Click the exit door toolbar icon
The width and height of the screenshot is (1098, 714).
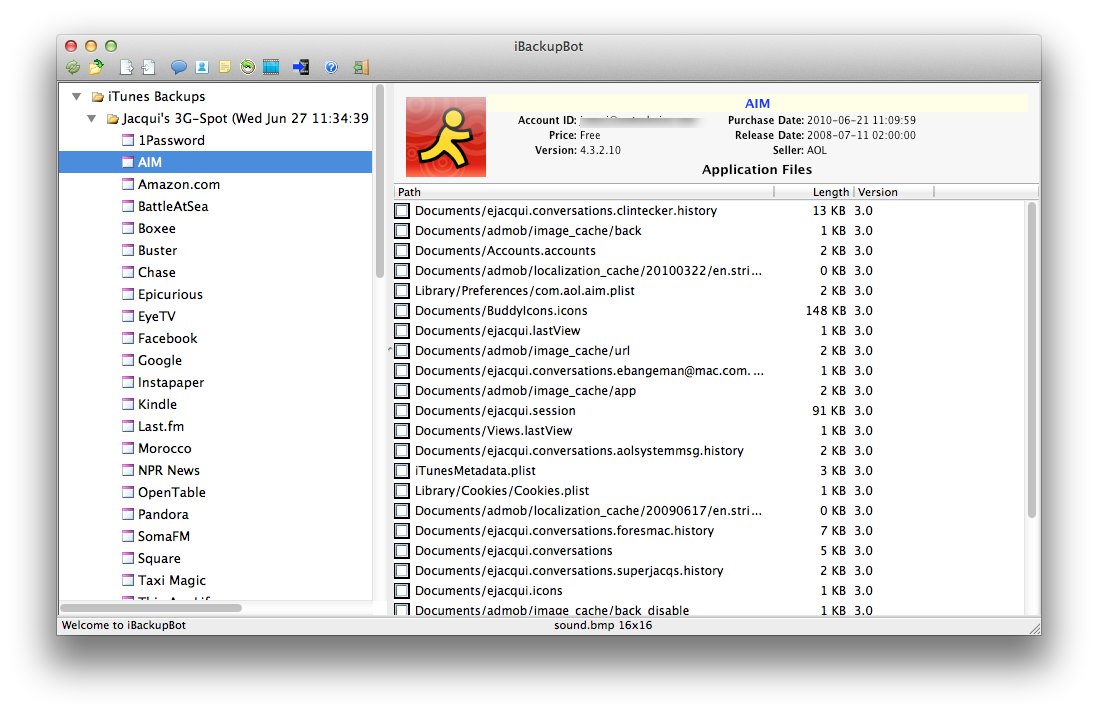(x=361, y=67)
